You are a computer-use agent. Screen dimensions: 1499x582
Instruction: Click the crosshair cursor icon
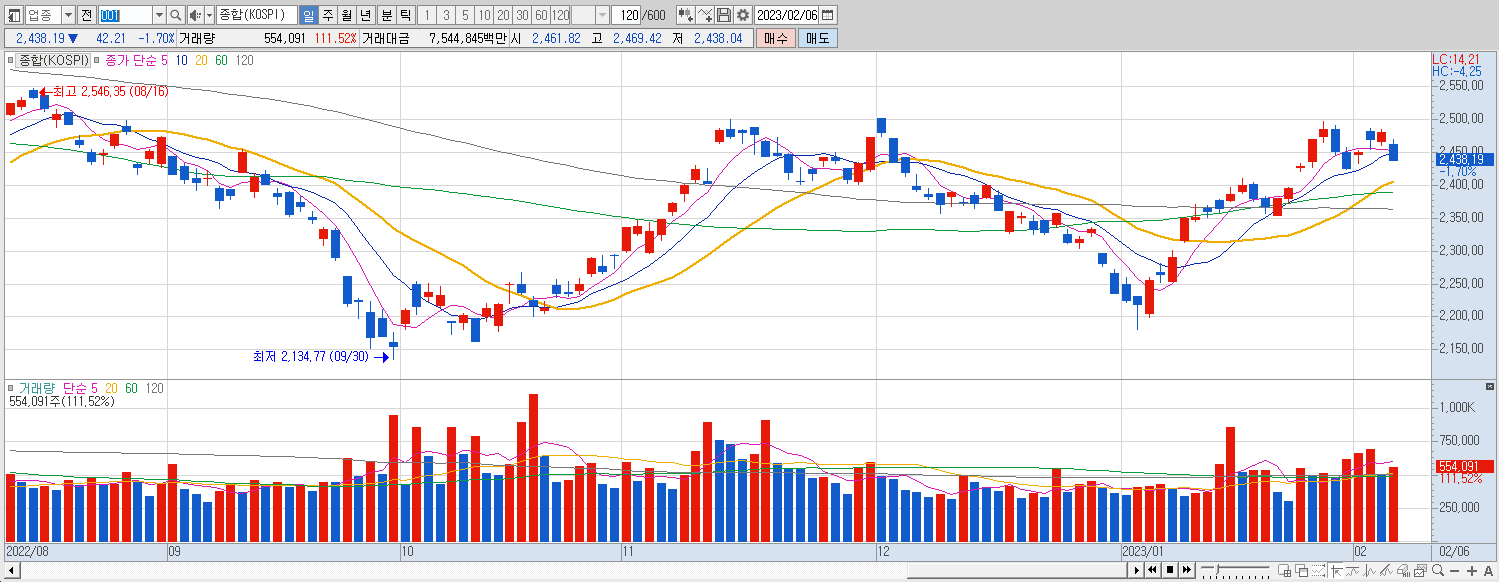coord(1336,571)
